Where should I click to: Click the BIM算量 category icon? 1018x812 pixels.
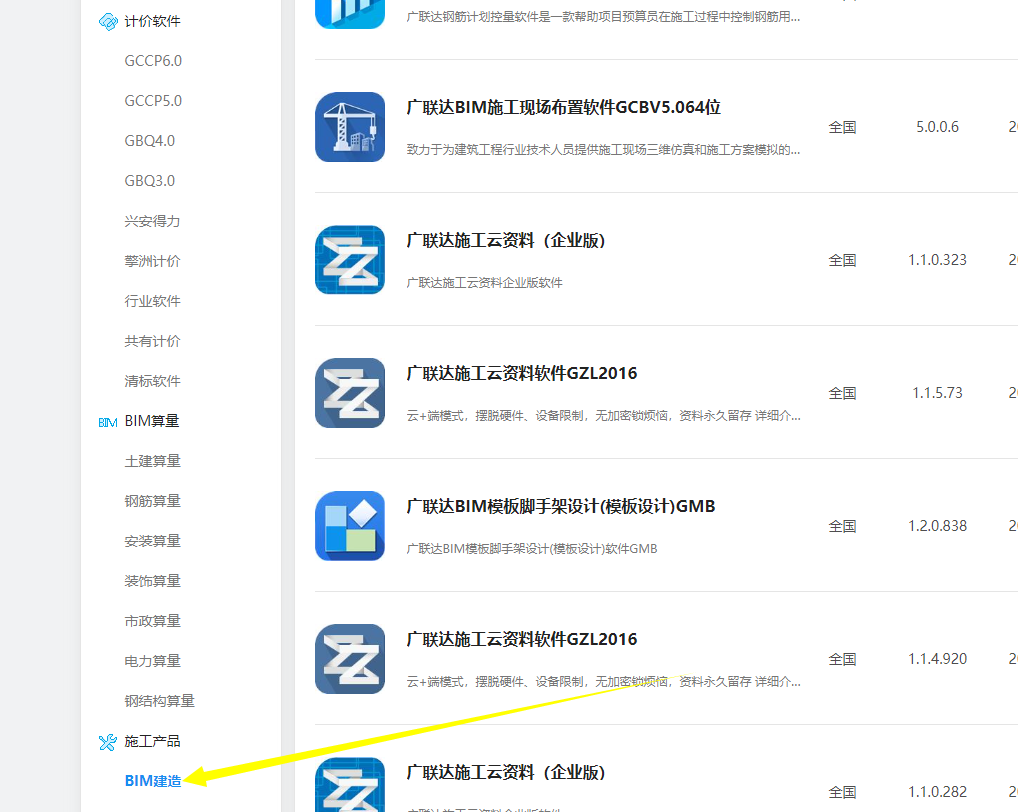tap(108, 422)
